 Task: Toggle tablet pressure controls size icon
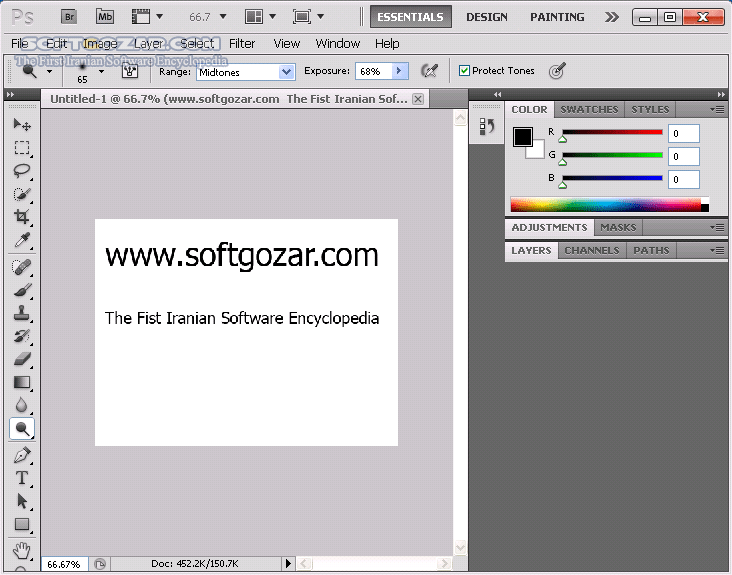pos(557,71)
